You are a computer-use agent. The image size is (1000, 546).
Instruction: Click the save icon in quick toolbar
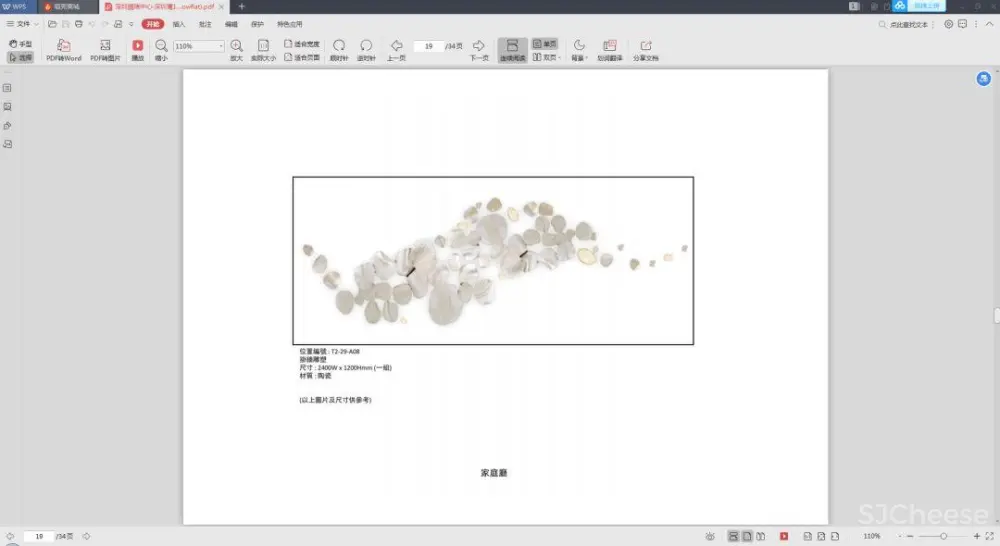[x=66, y=24]
